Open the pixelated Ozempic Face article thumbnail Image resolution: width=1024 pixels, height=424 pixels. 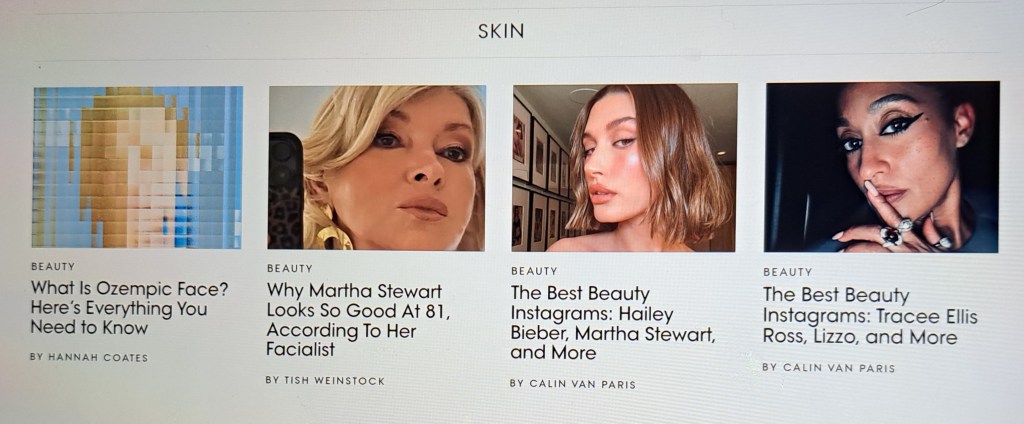[137, 167]
